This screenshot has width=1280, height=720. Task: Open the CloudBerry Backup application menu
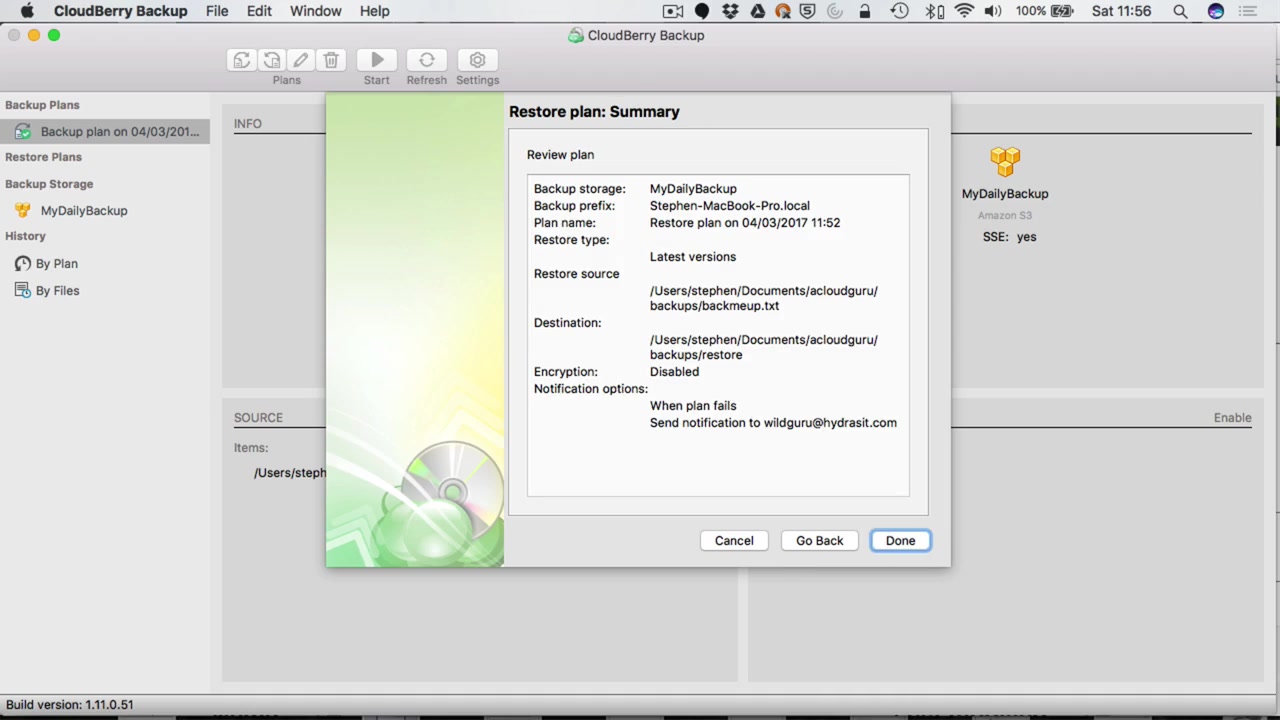[x=120, y=11]
